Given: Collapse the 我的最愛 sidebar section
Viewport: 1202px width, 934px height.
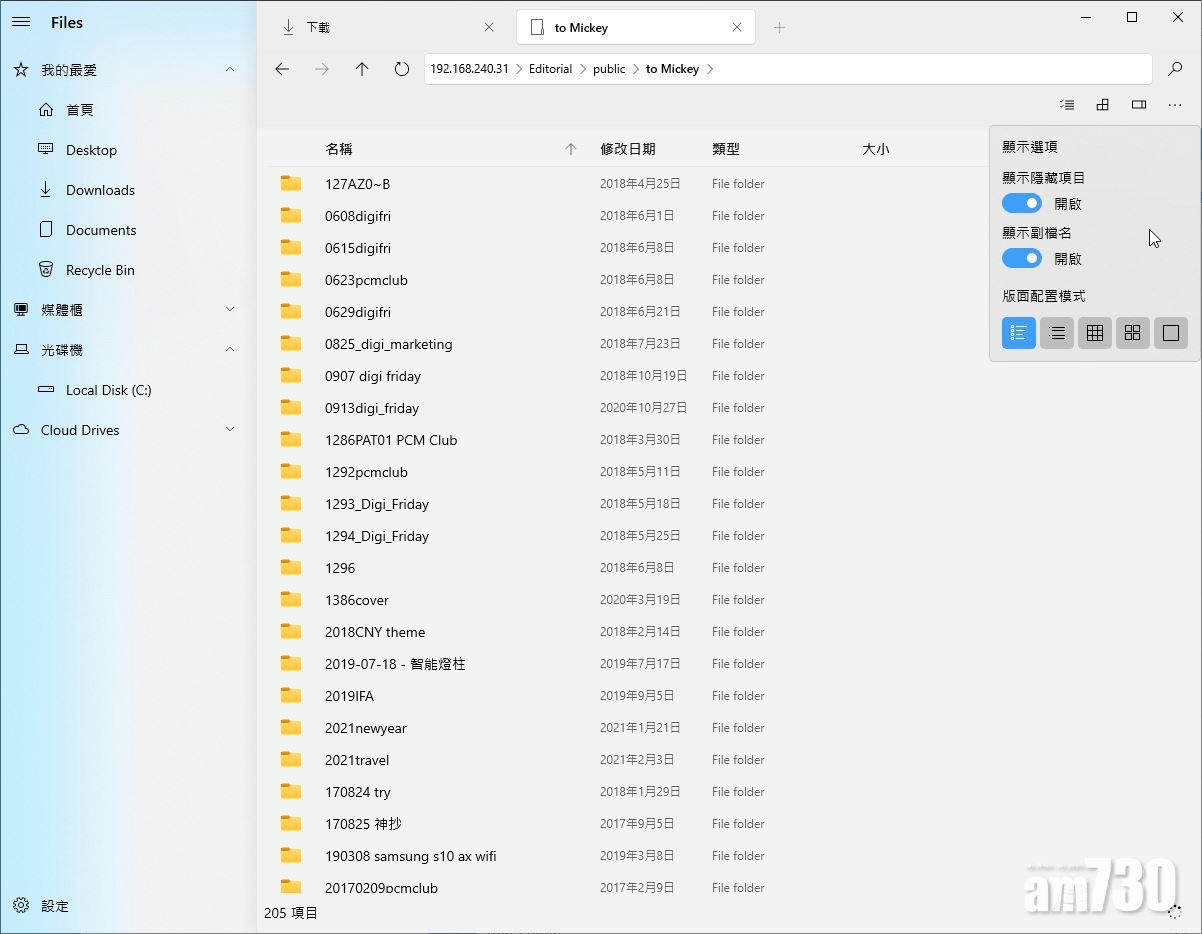Looking at the screenshot, I should pos(230,70).
